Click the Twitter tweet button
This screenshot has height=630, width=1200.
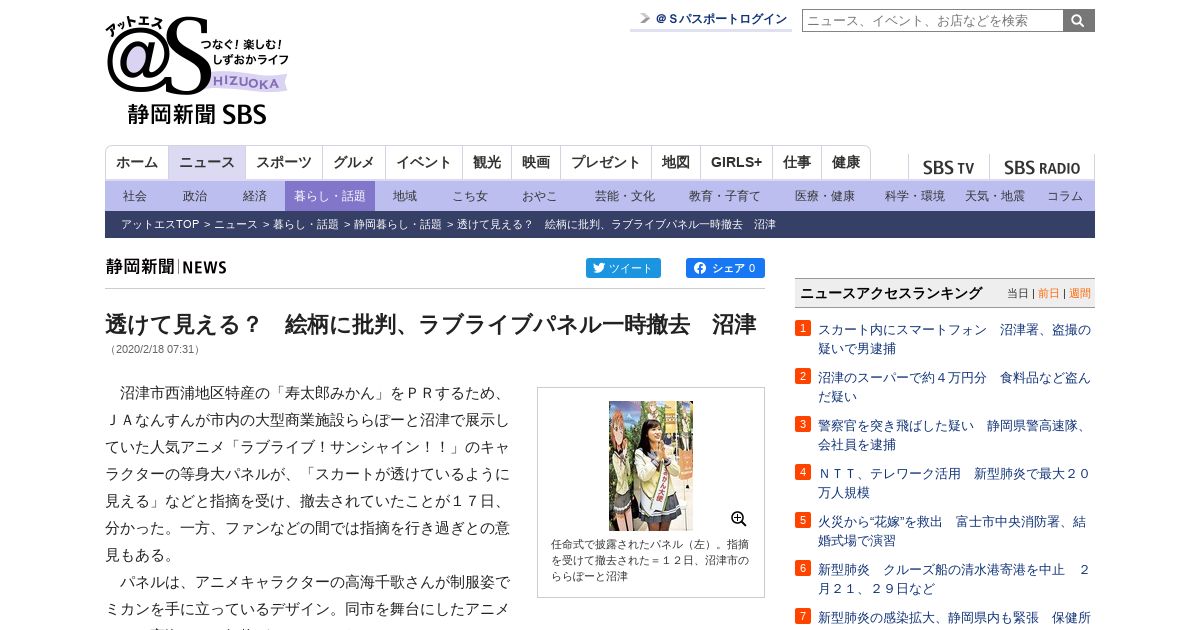(623, 268)
